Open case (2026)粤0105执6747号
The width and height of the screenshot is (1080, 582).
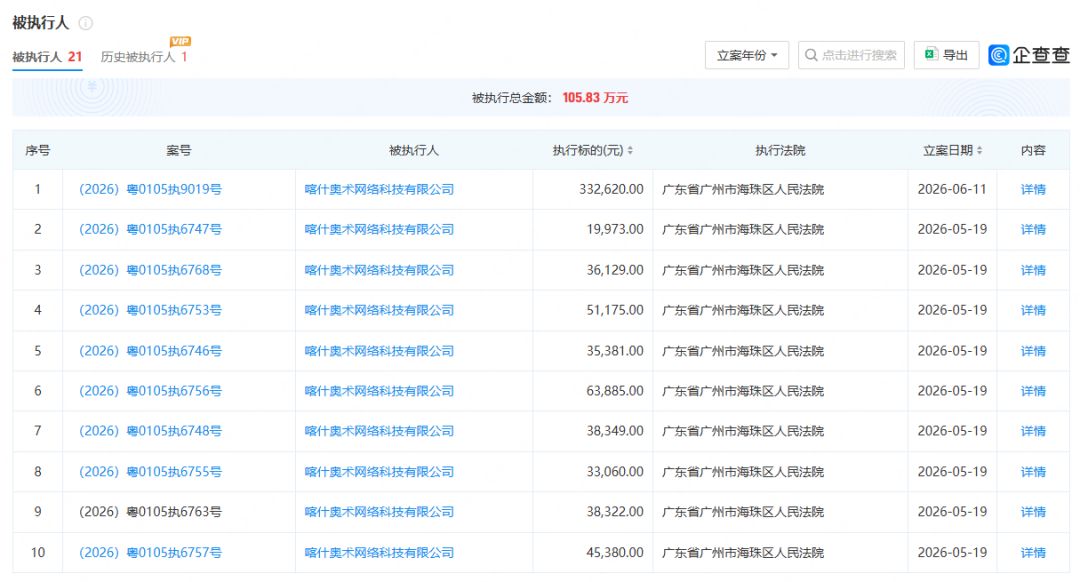(150, 229)
